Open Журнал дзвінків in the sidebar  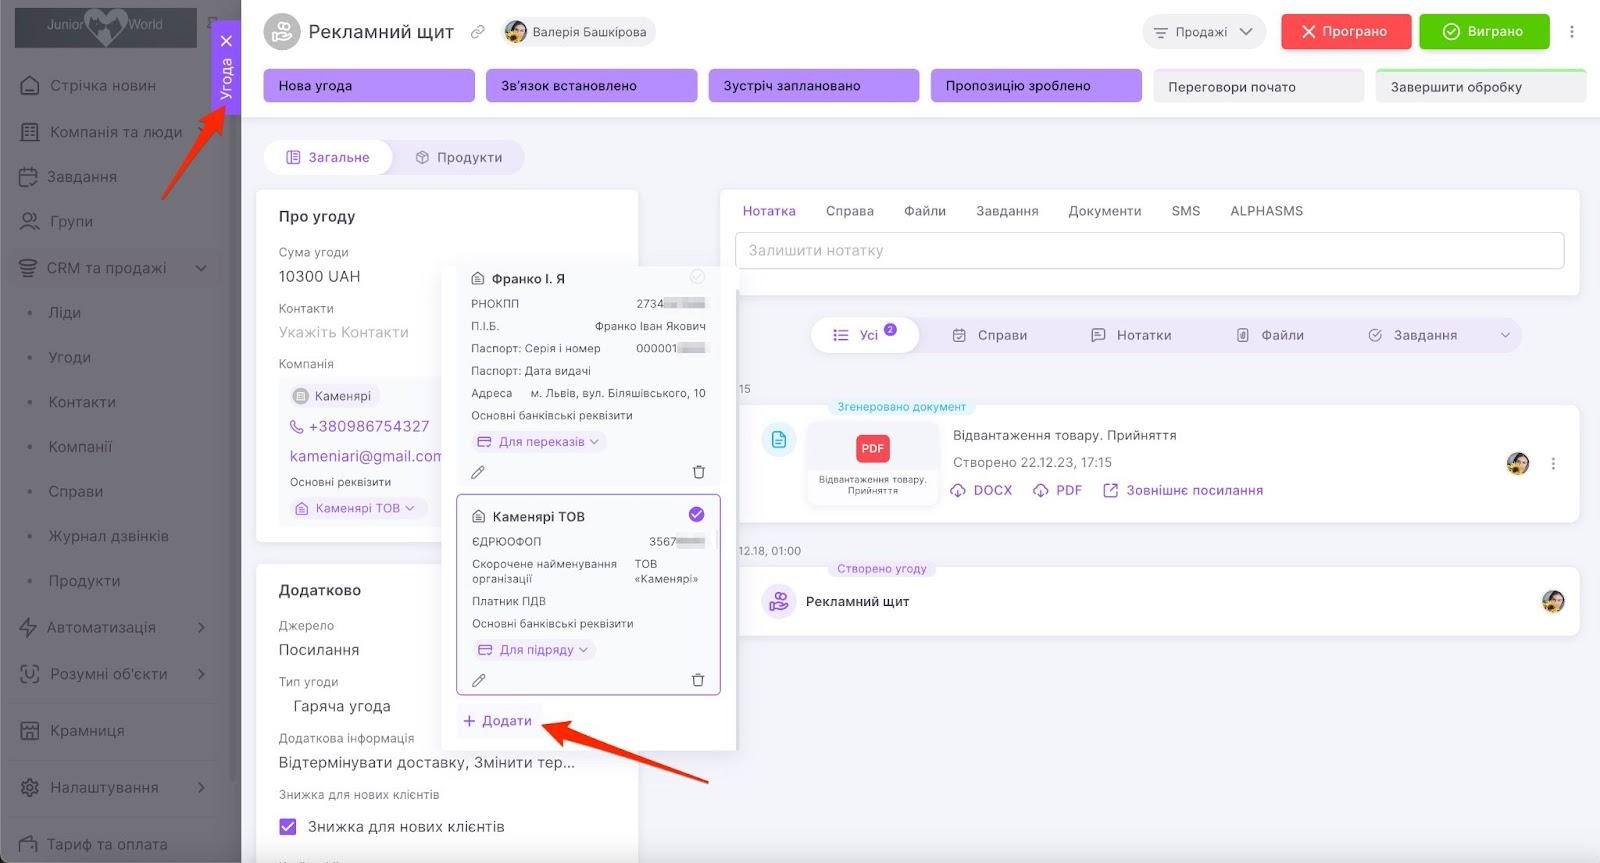pos(109,536)
